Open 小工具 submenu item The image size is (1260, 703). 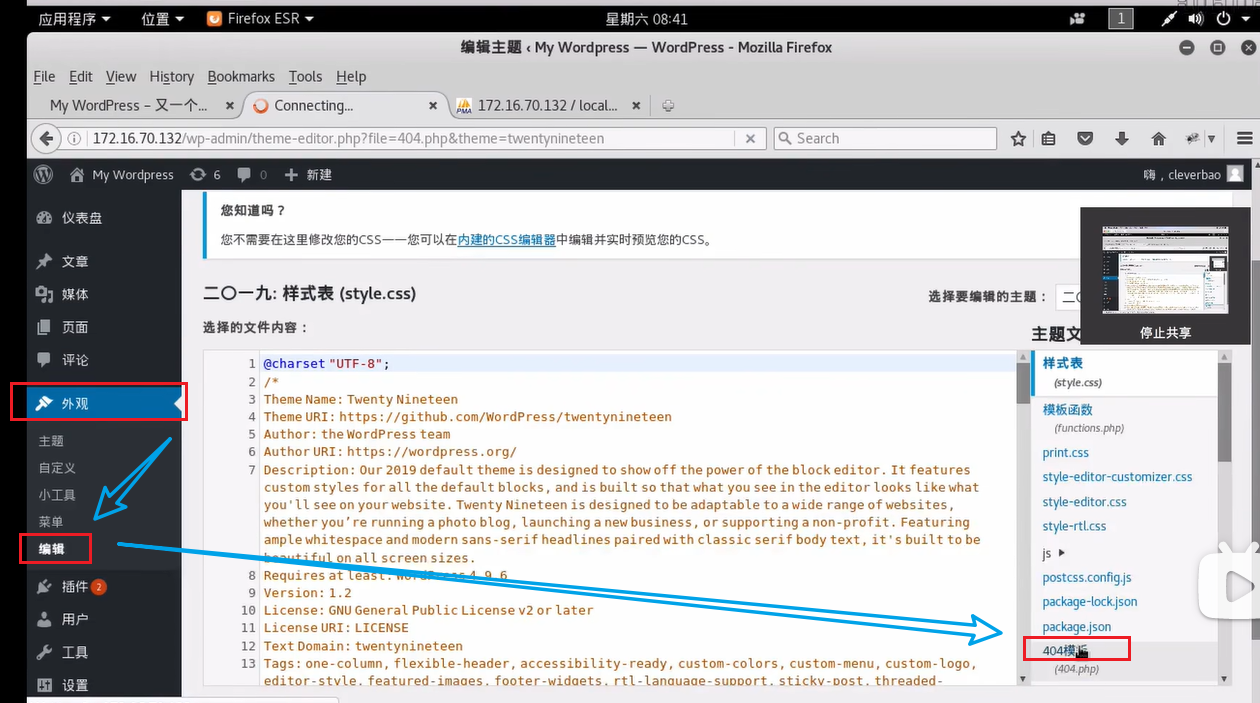(57, 495)
